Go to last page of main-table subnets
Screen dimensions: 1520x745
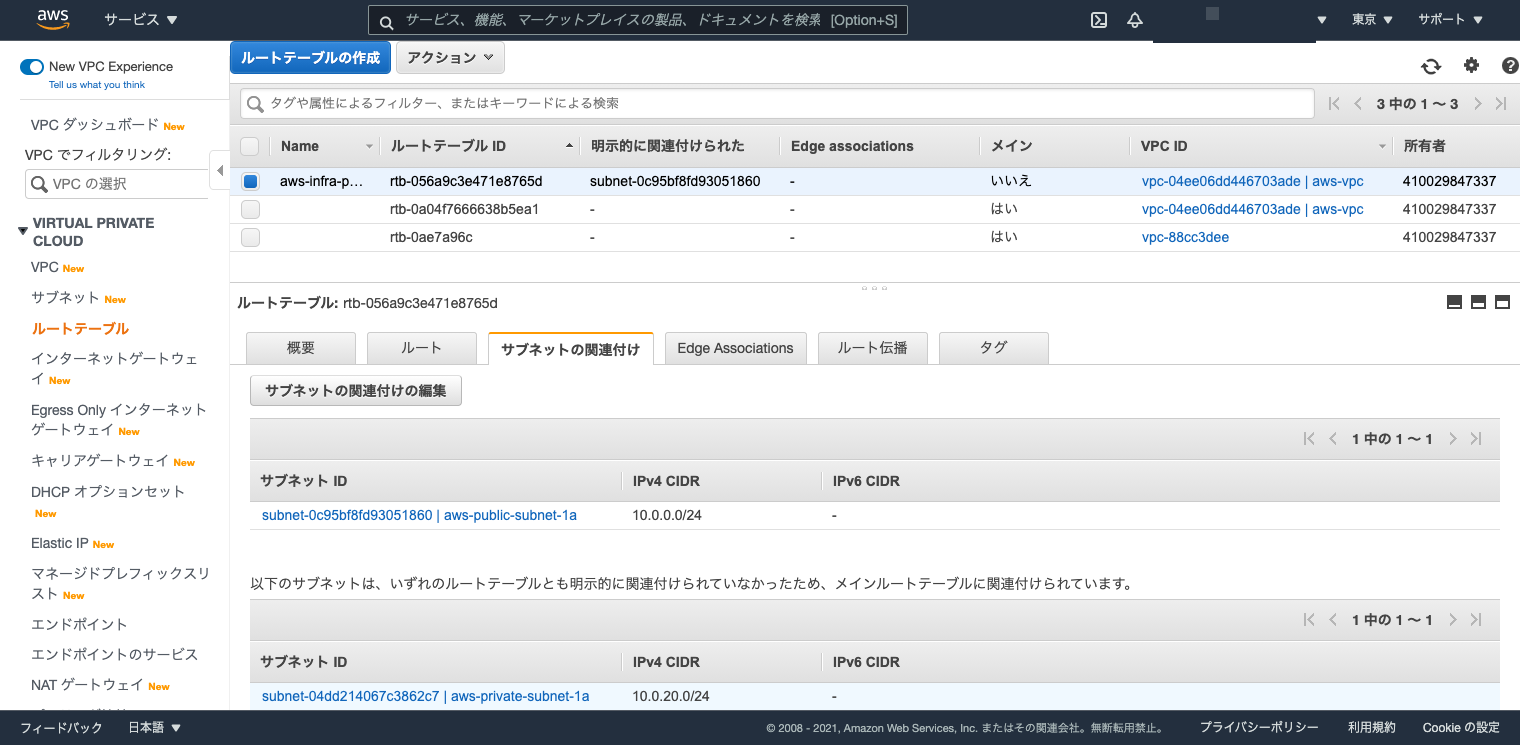(1476, 620)
